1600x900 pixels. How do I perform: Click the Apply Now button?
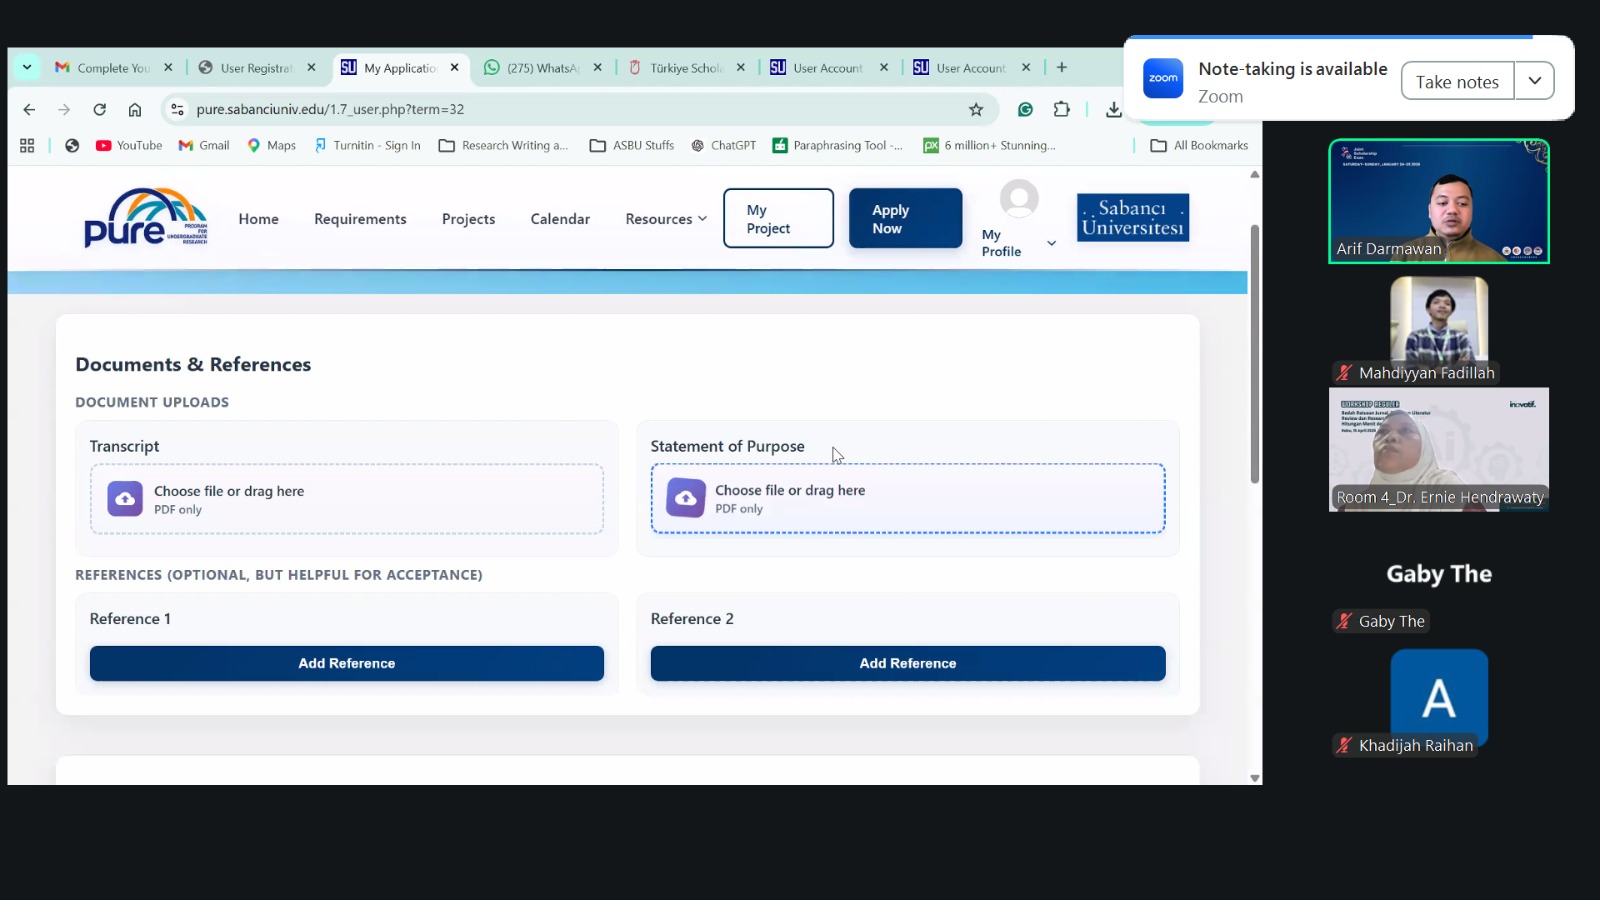point(905,219)
